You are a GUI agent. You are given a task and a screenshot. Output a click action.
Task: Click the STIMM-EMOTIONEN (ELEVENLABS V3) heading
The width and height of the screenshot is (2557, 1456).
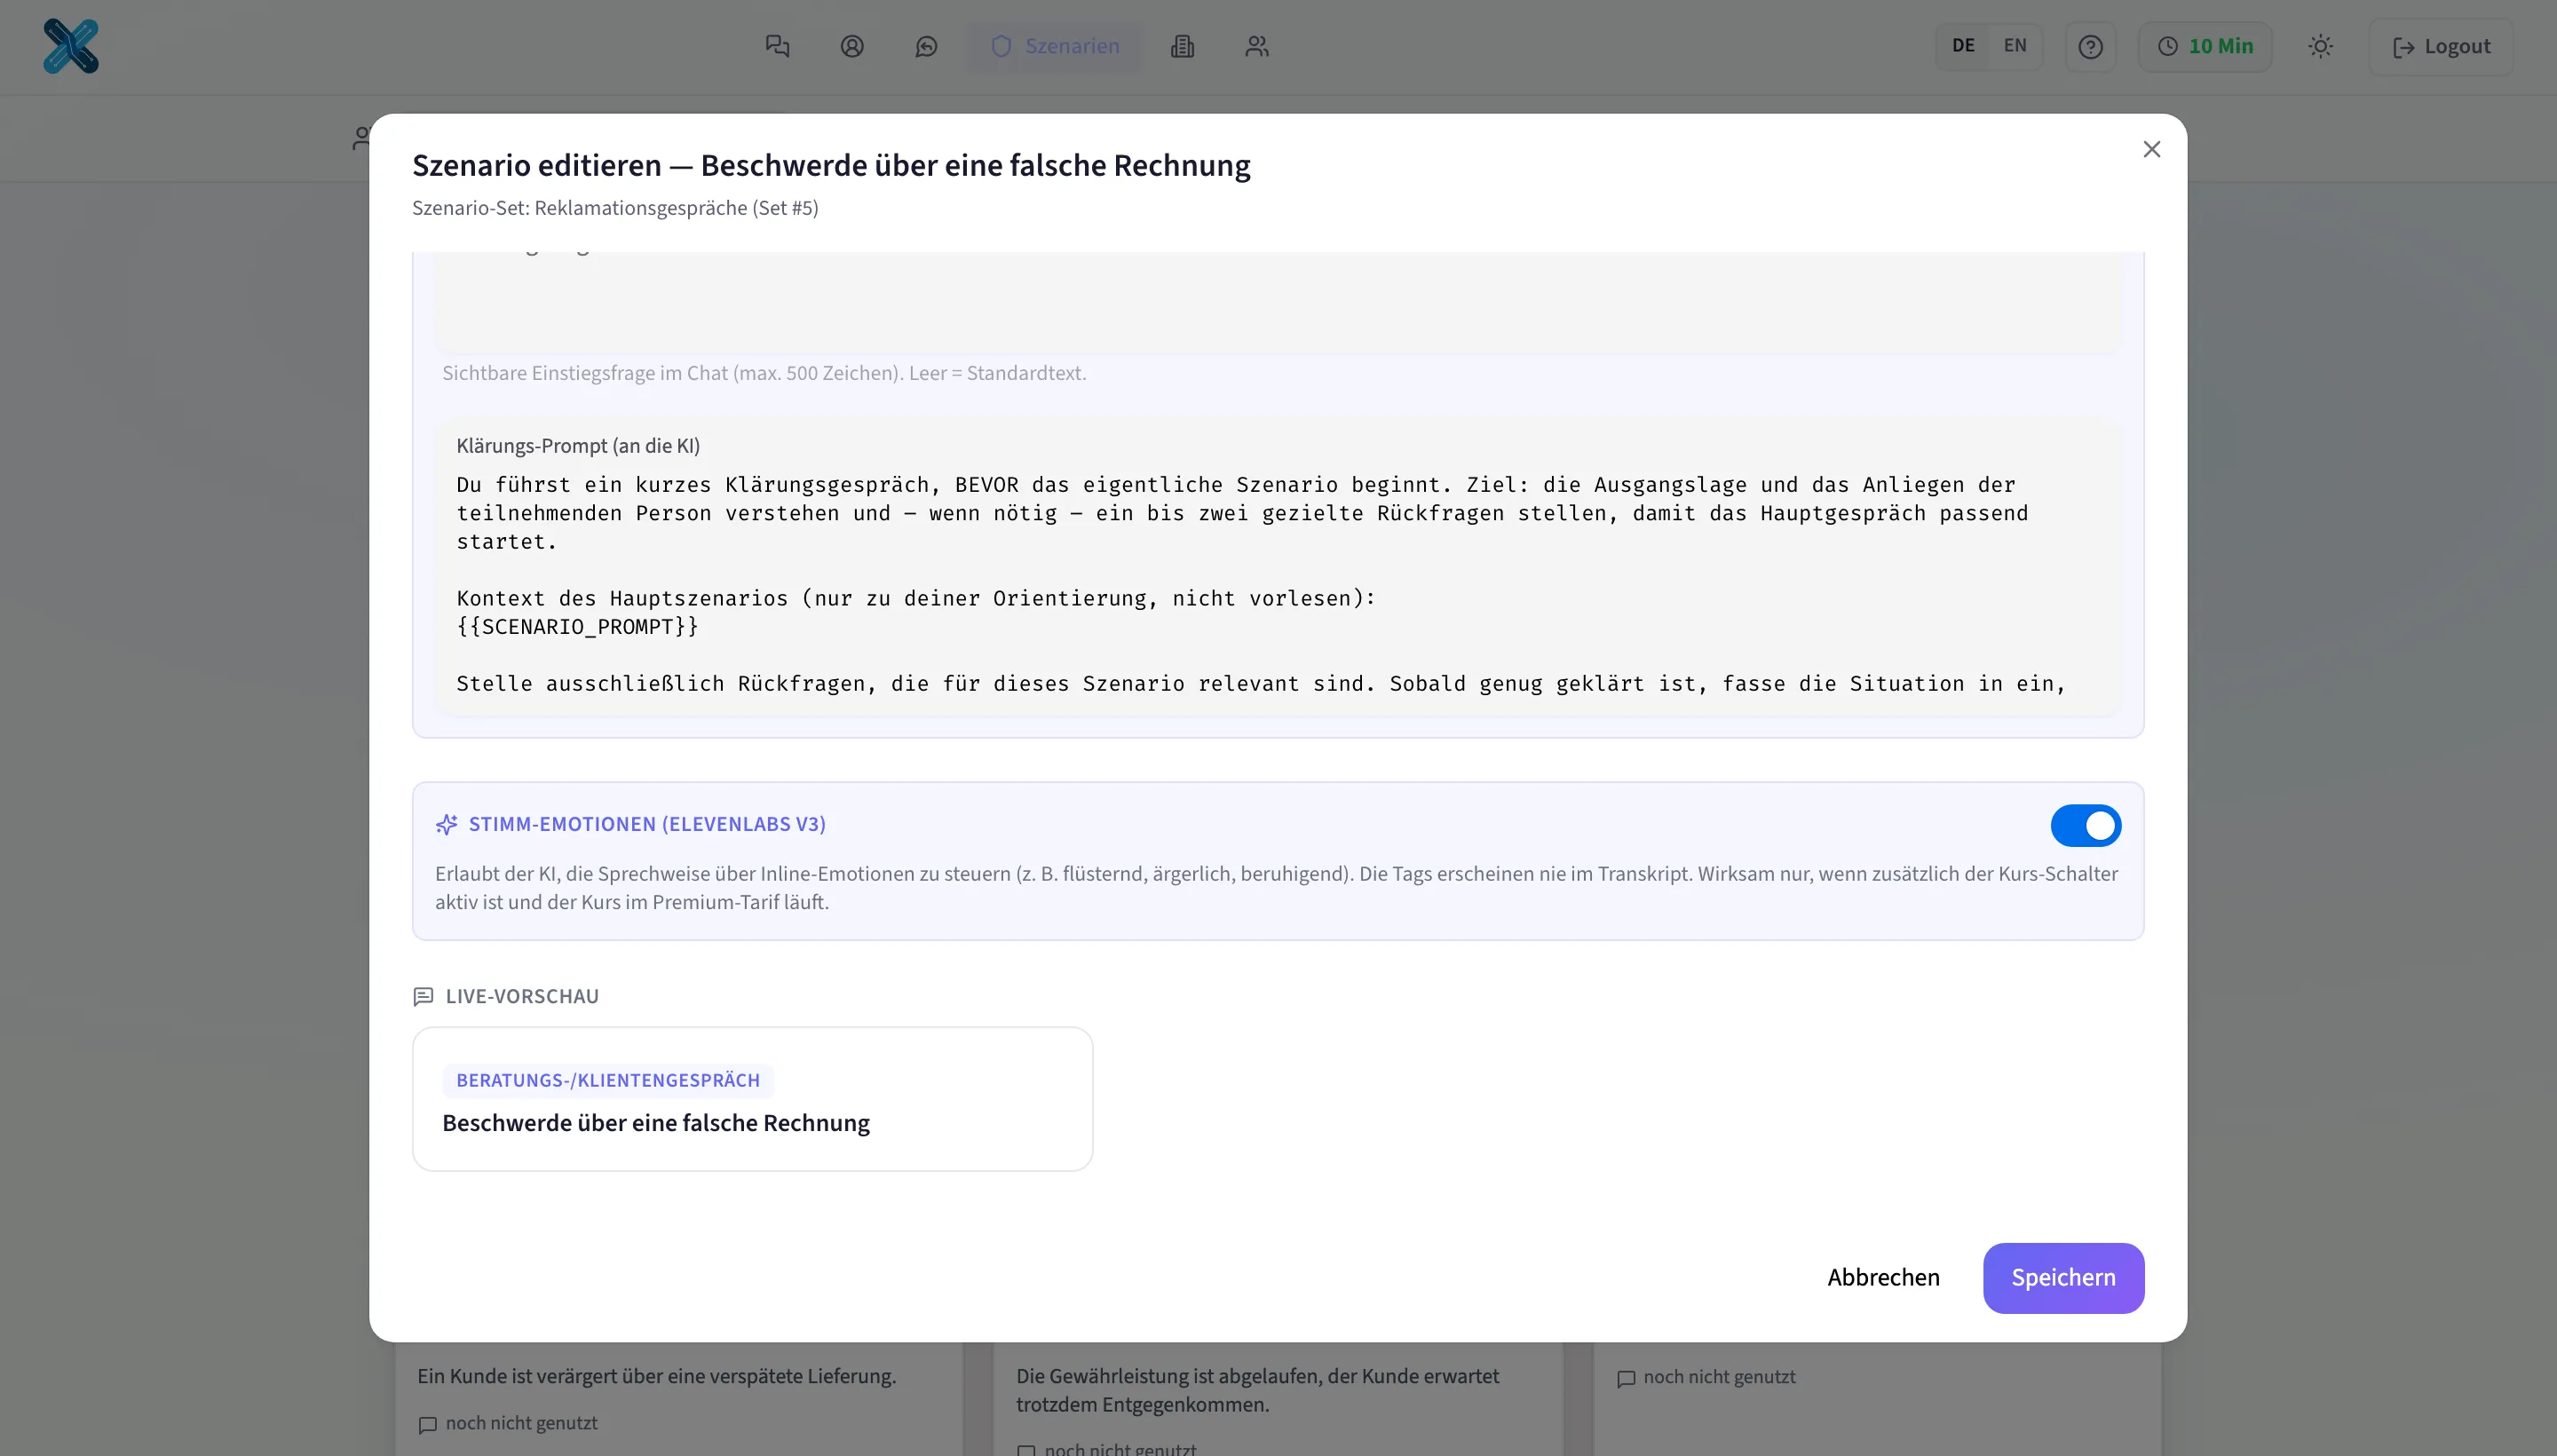click(x=647, y=824)
